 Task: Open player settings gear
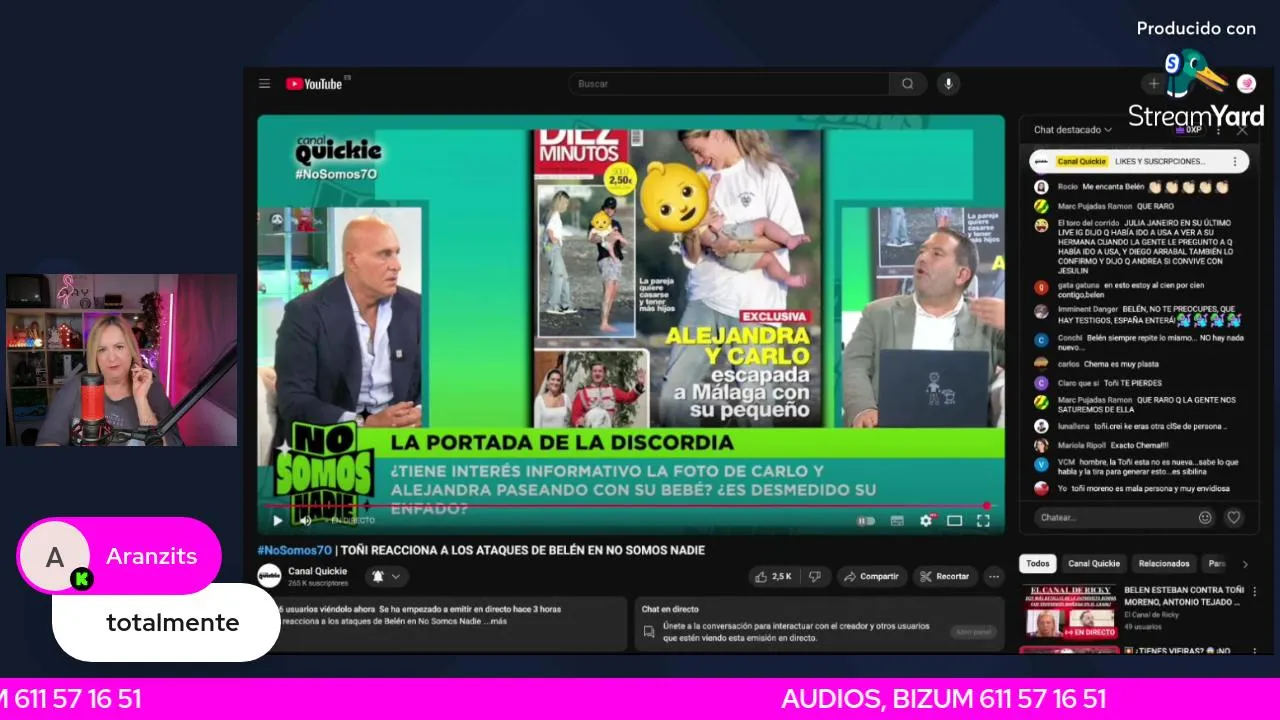coord(926,520)
